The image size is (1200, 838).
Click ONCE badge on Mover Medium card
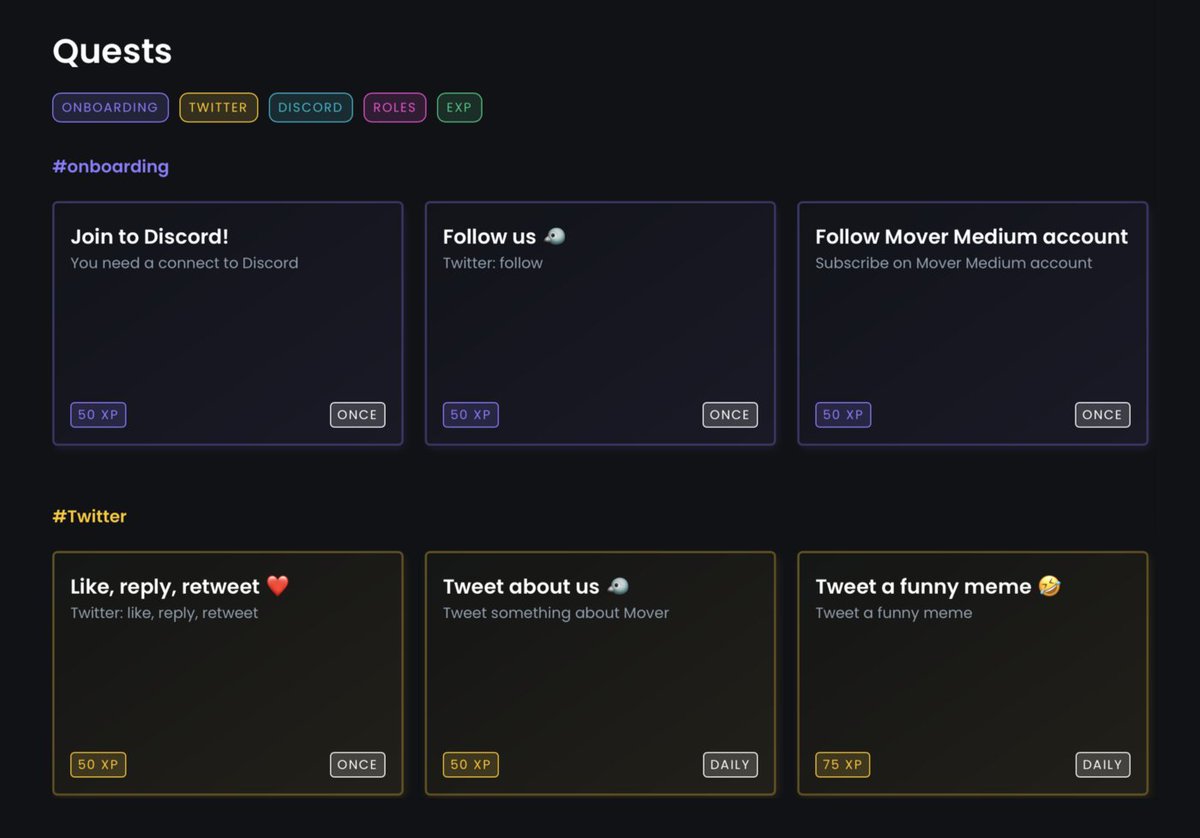(x=1103, y=415)
